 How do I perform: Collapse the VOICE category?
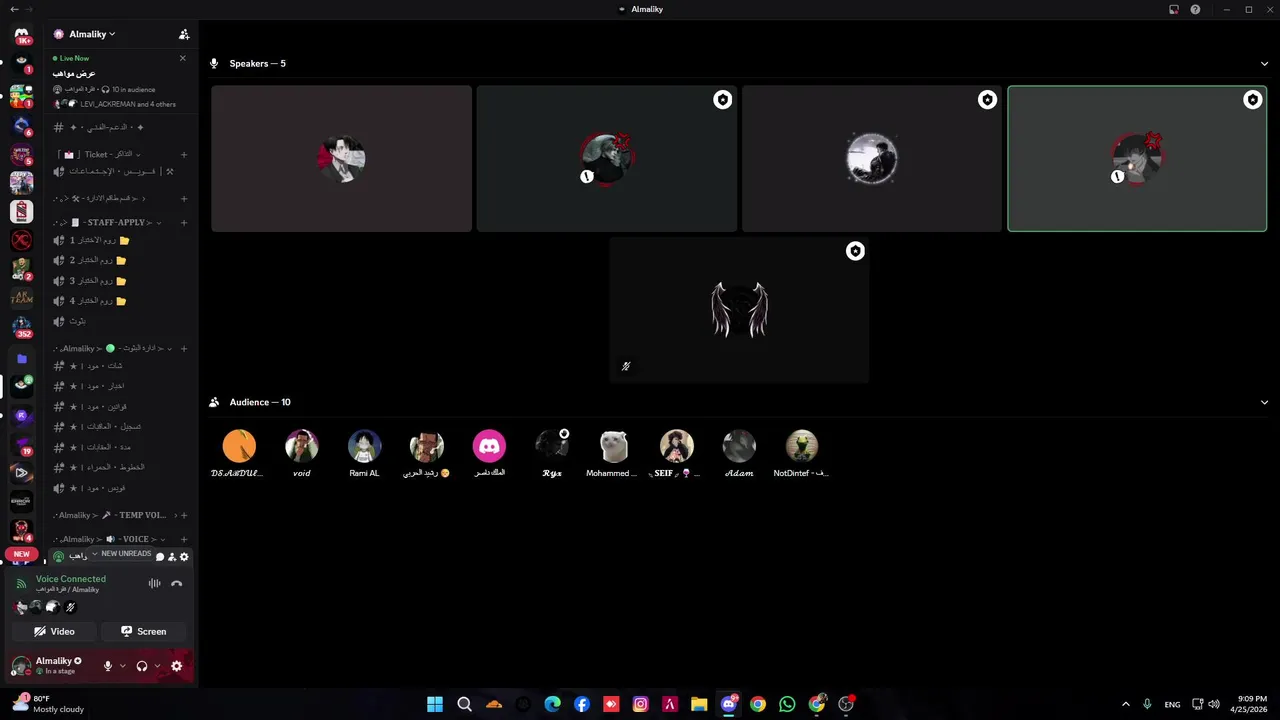click(x=110, y=539)
